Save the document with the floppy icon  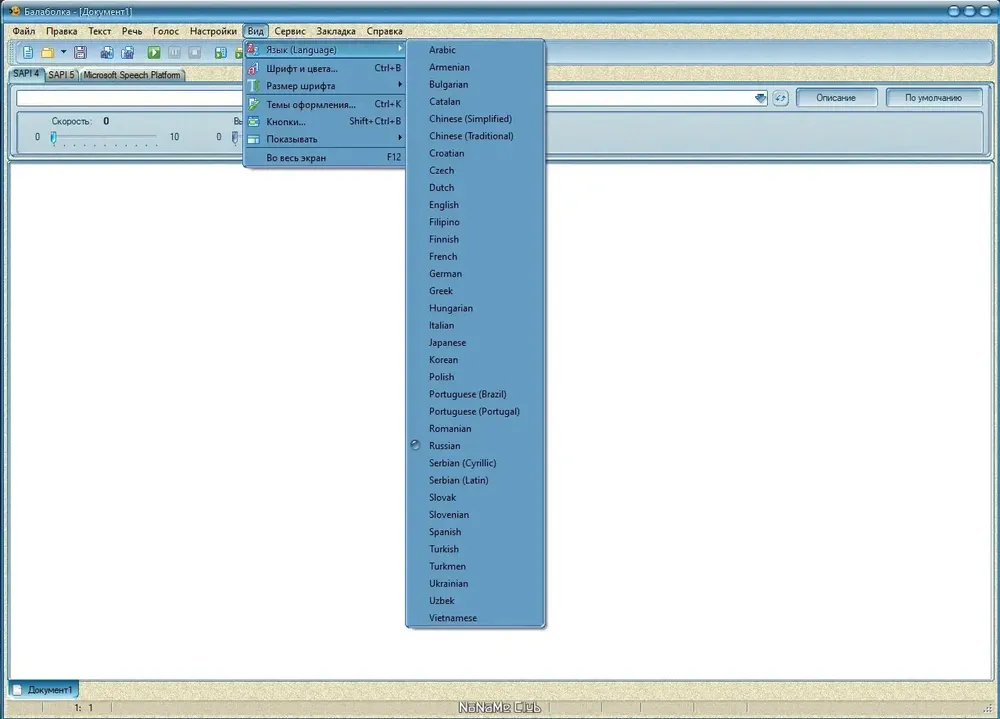[80, 52]
